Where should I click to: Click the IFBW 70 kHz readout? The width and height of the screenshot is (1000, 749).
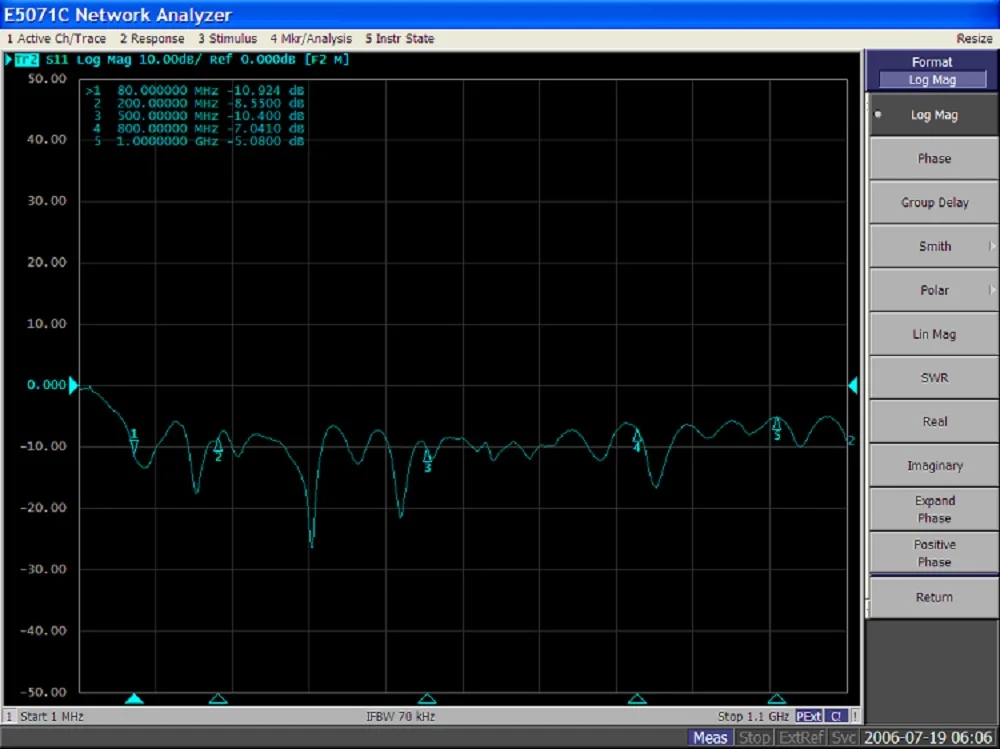coord(401,716)
